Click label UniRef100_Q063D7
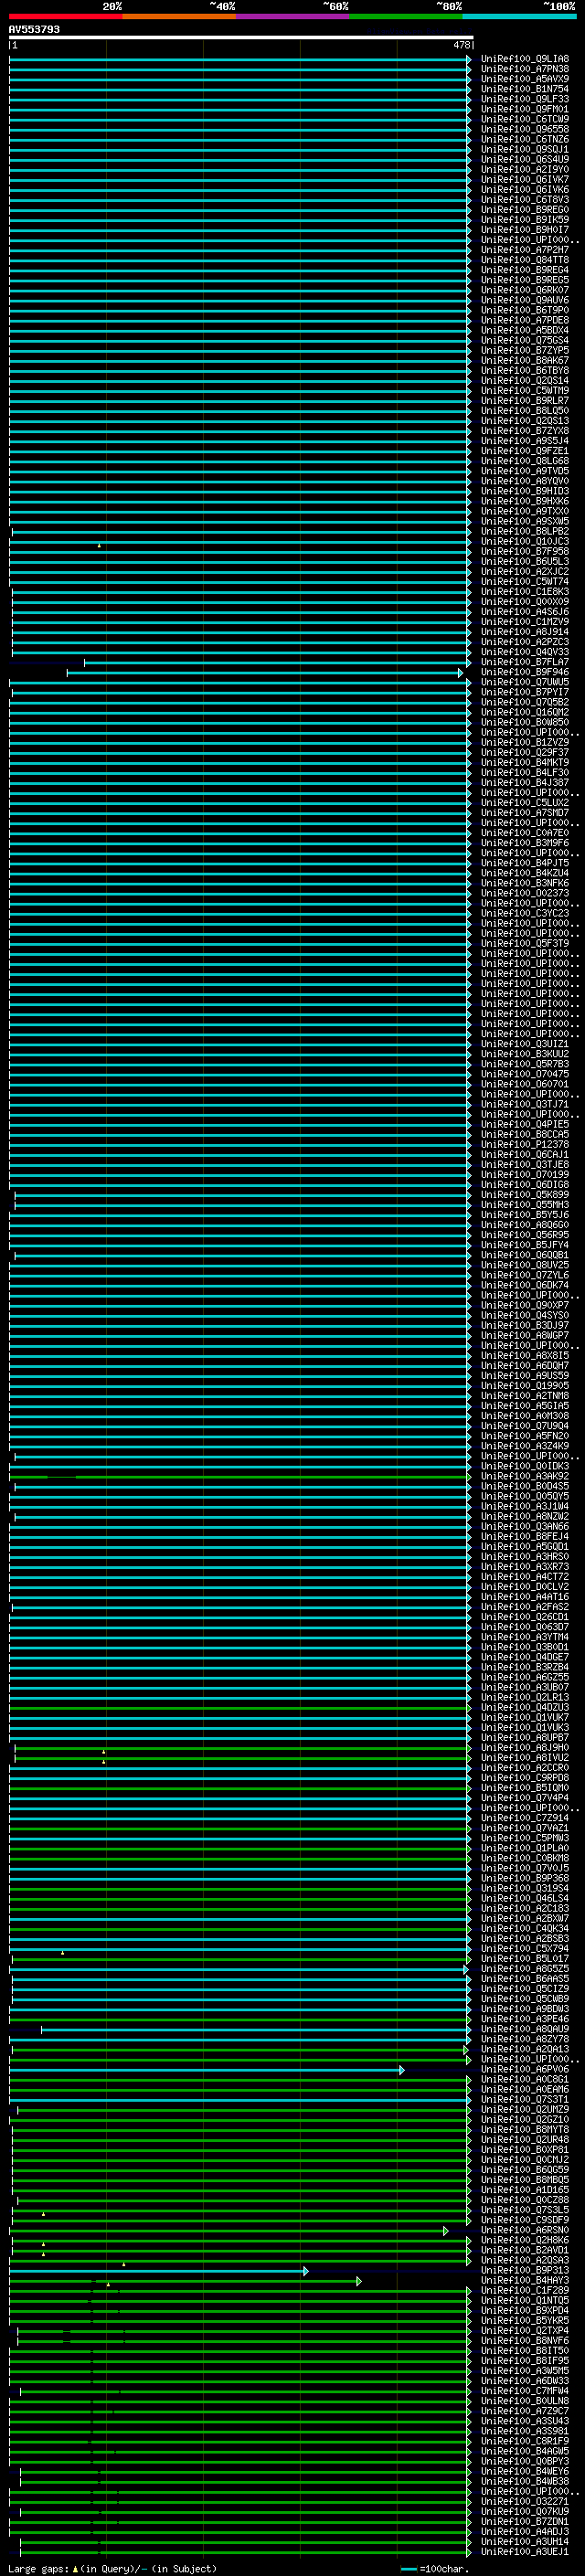585x2576 pixels. click(x=525, y=1627)
